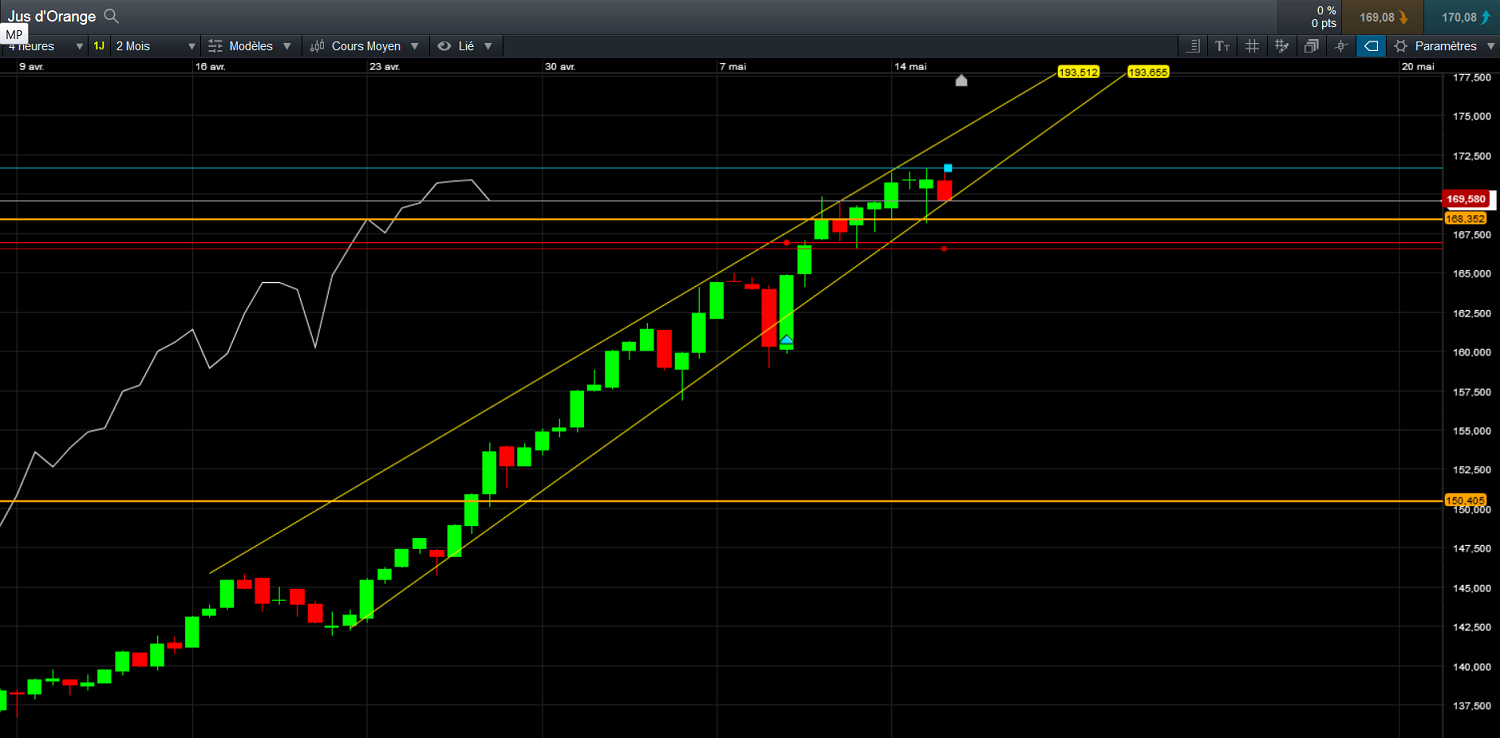Click the 145,000 price axis label

point(1470,588)
